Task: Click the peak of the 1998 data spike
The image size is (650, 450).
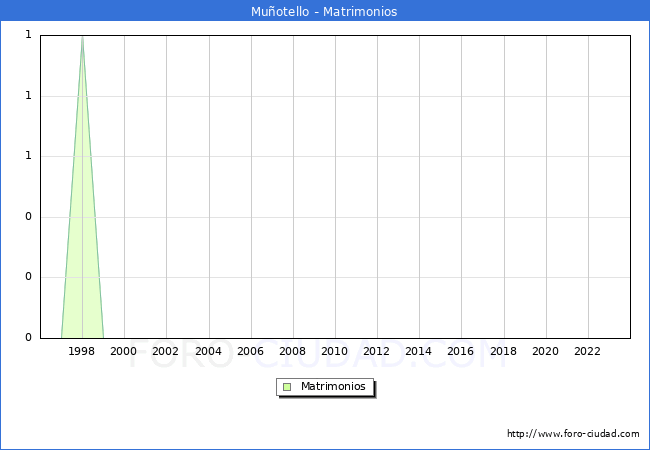Action: (82, 38)
